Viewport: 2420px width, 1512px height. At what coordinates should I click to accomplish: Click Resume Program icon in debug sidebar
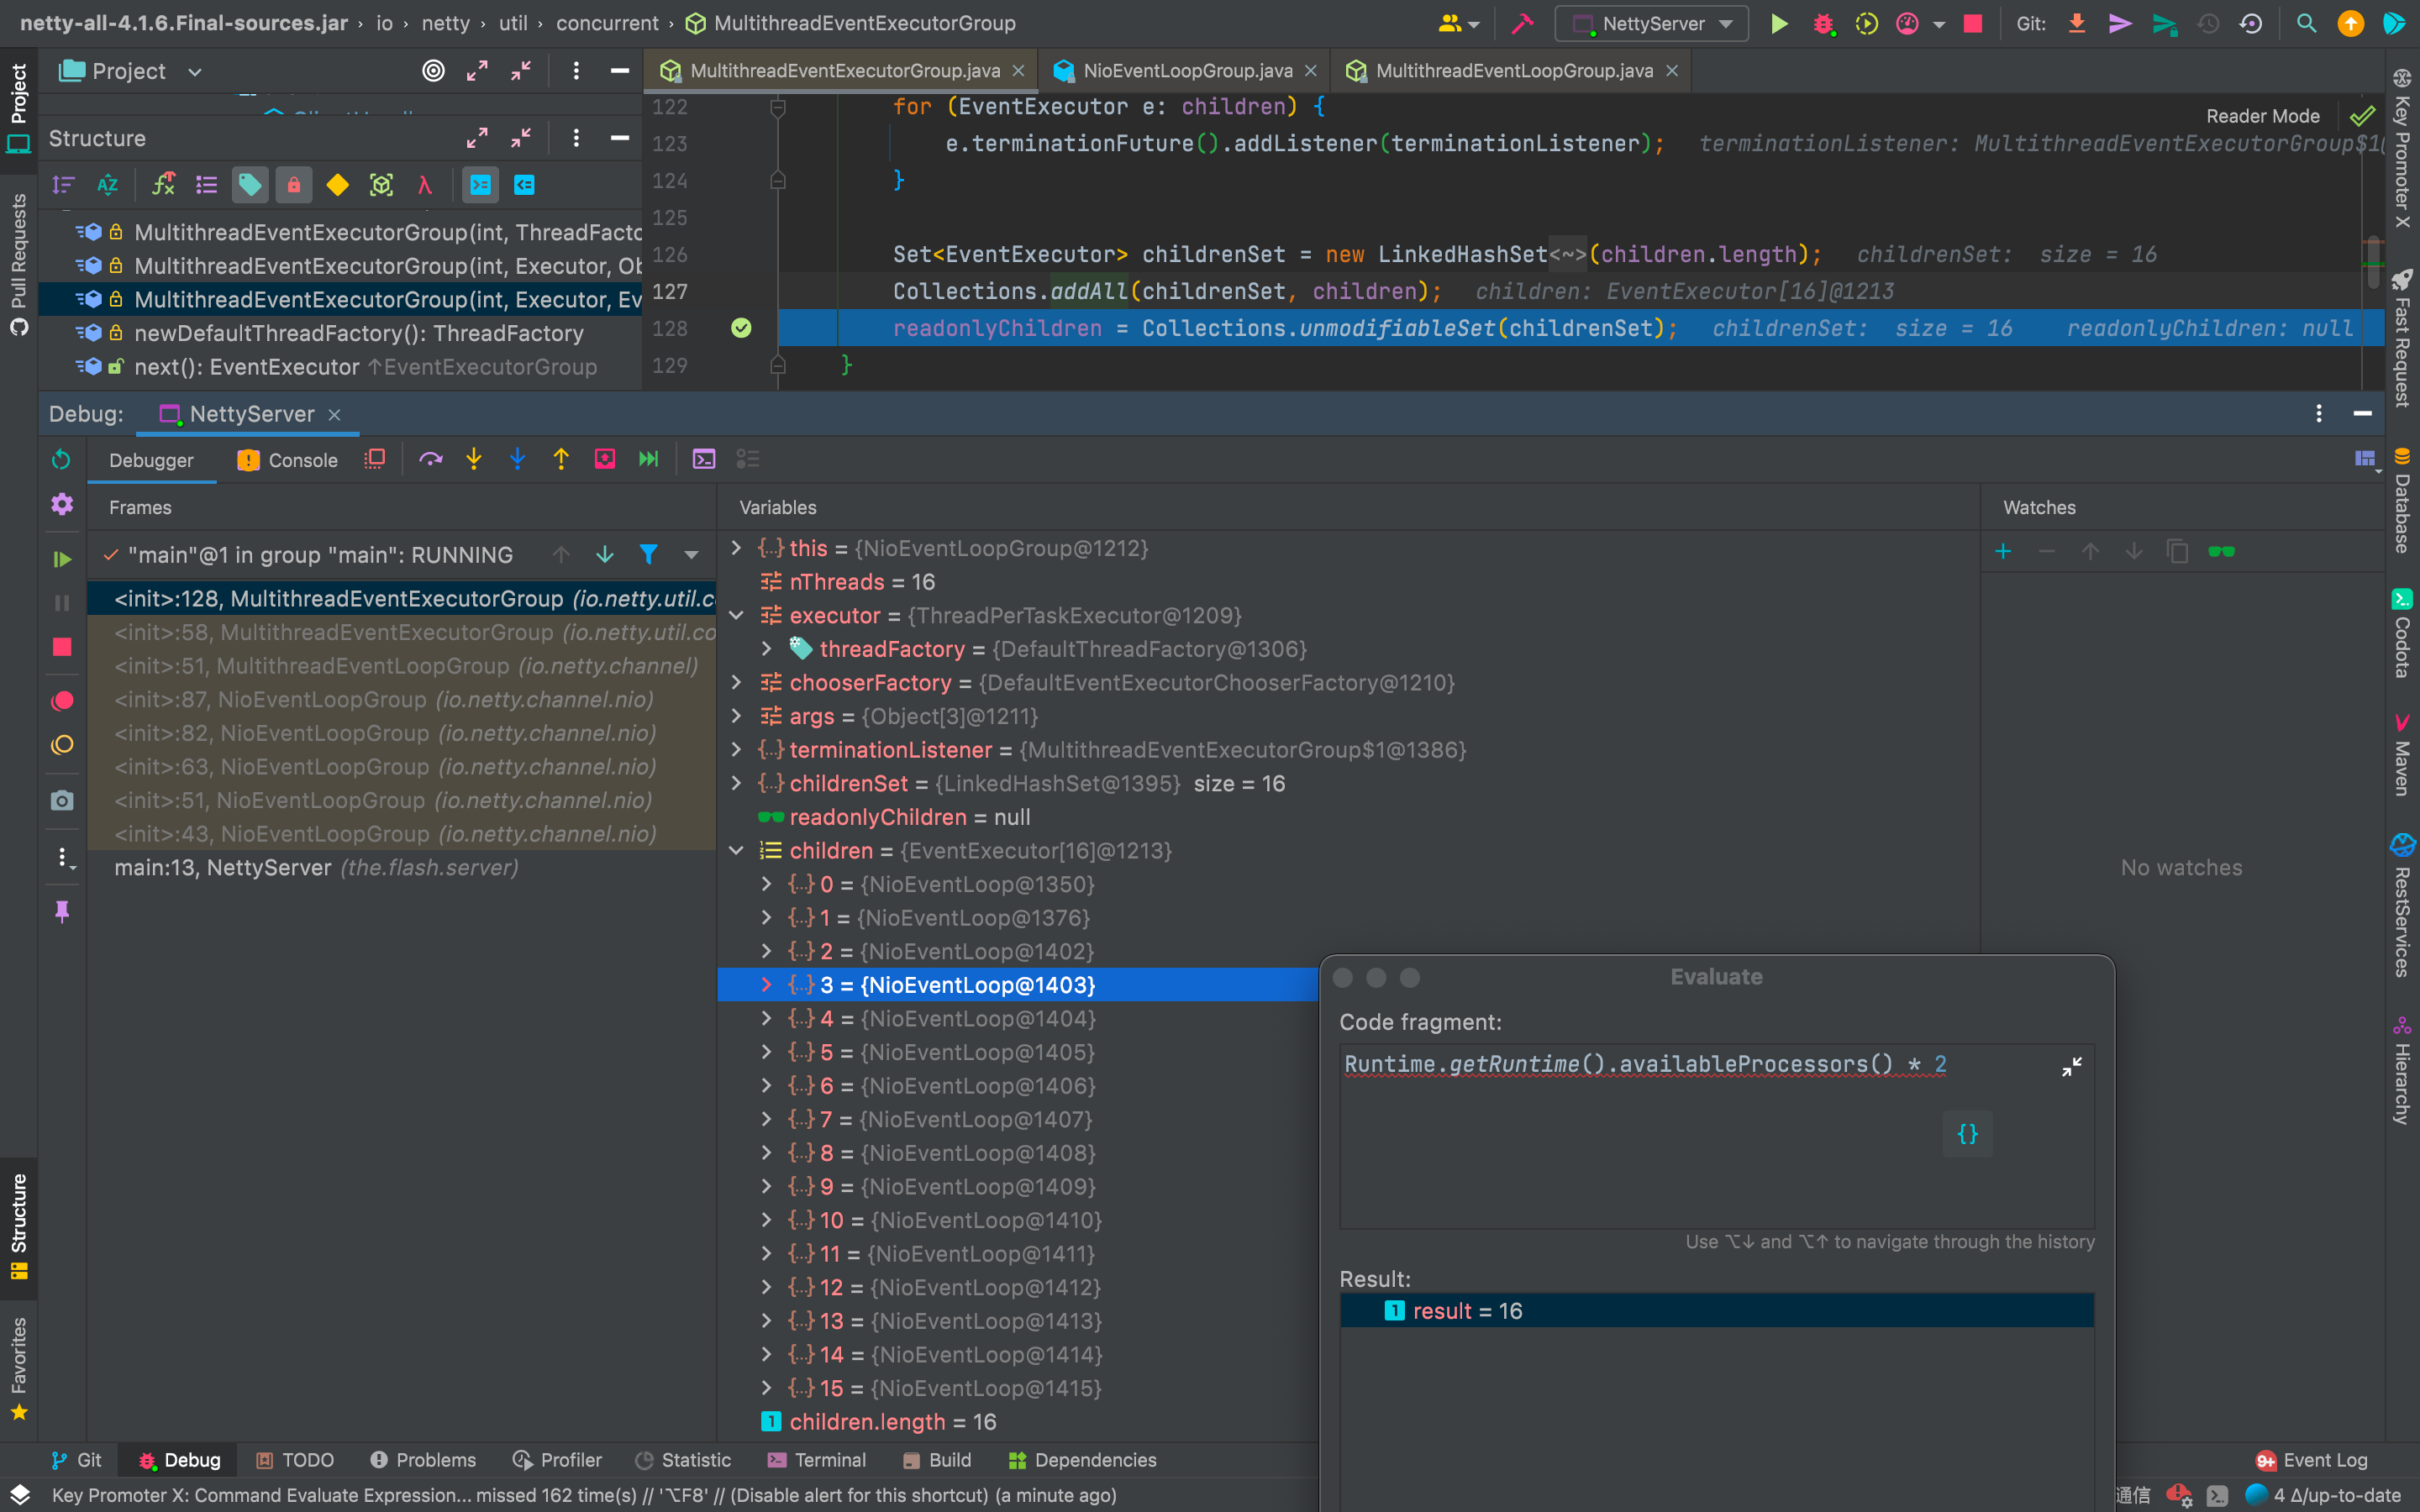pyautogui.click(x=62, y=559)
